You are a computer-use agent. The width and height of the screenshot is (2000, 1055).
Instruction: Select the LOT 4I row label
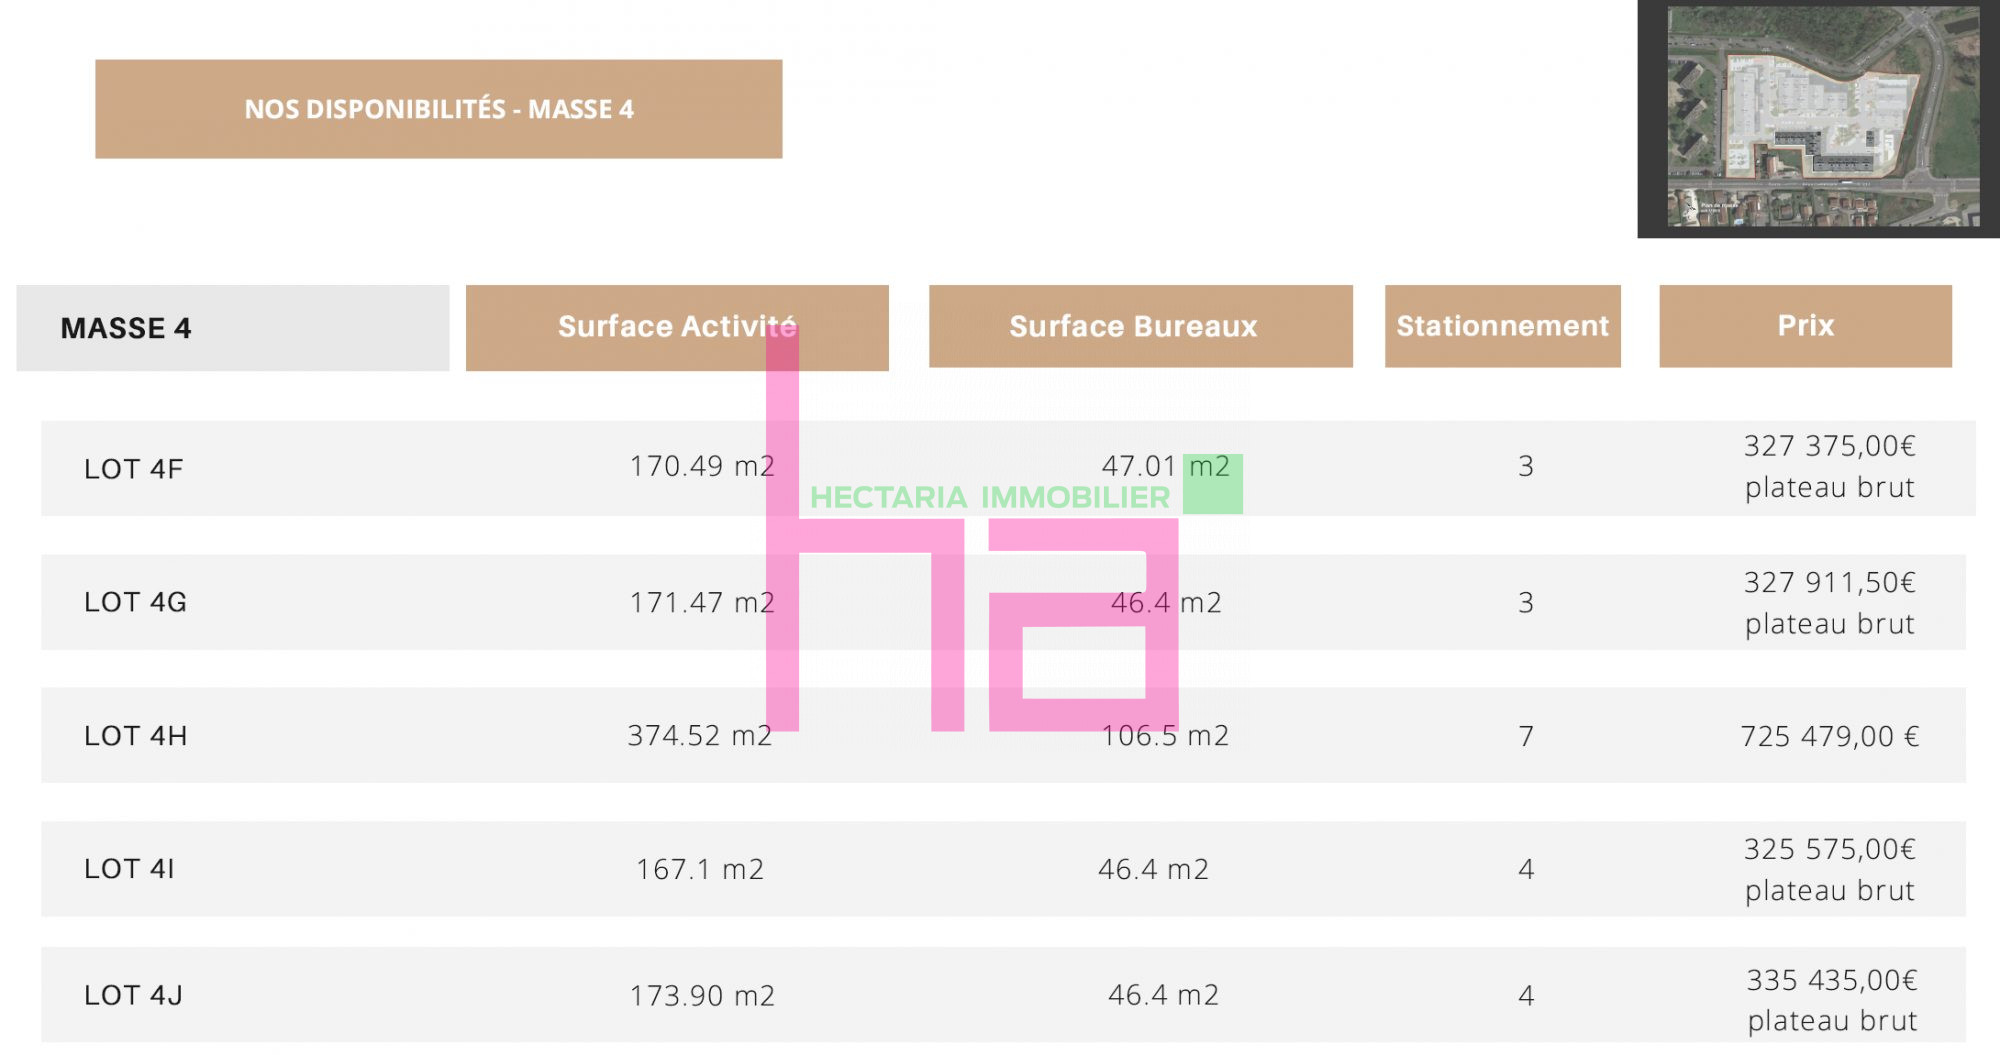[x=129, y=869]
